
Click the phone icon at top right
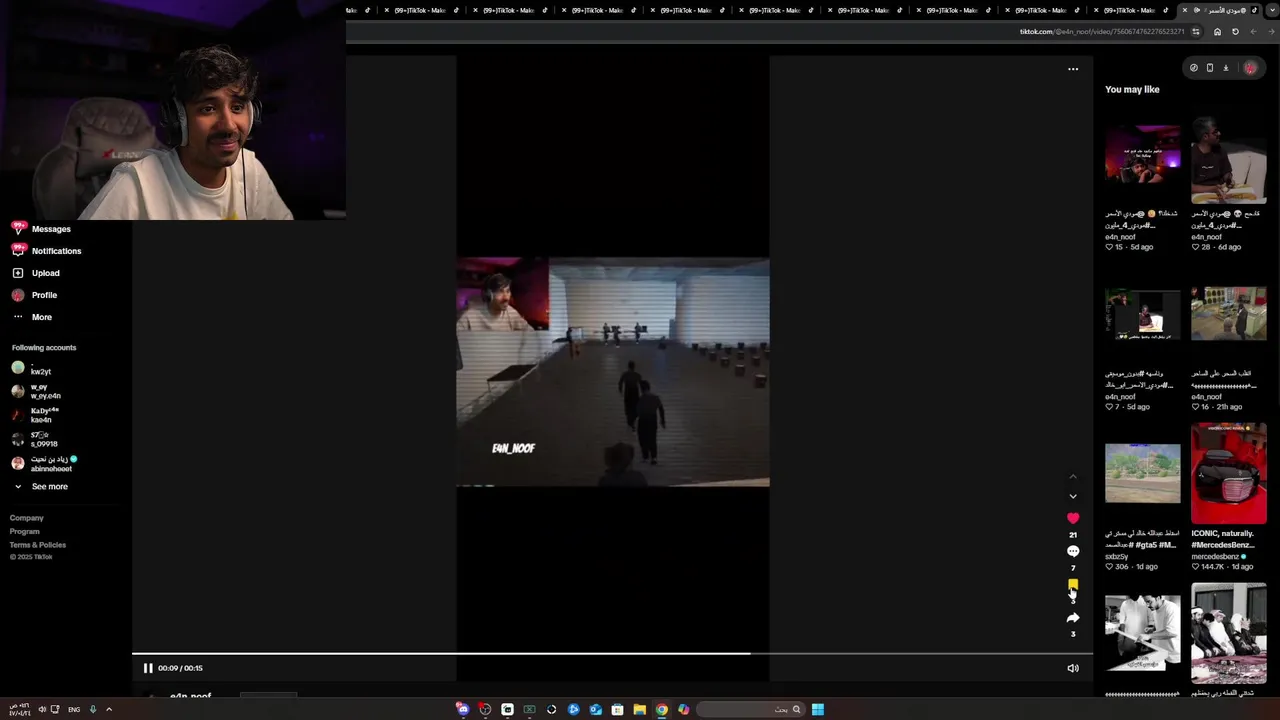click(1210, 68)
